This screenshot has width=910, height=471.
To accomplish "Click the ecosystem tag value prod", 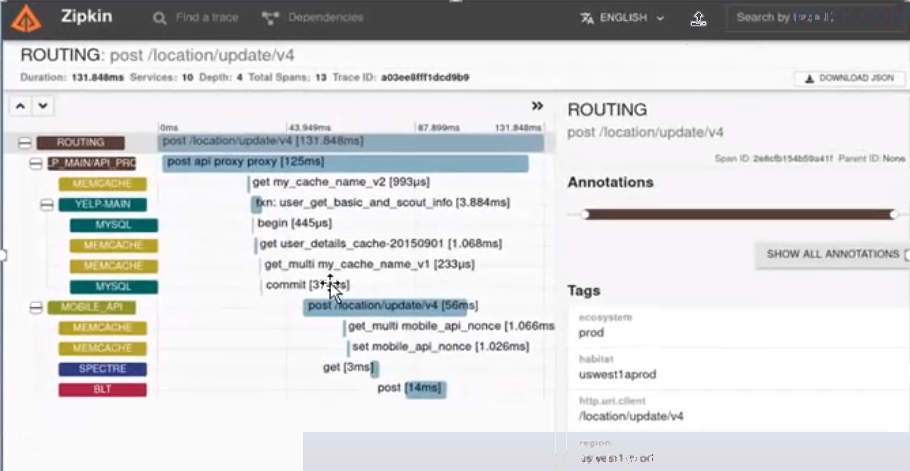I will (x=591, y=333).
